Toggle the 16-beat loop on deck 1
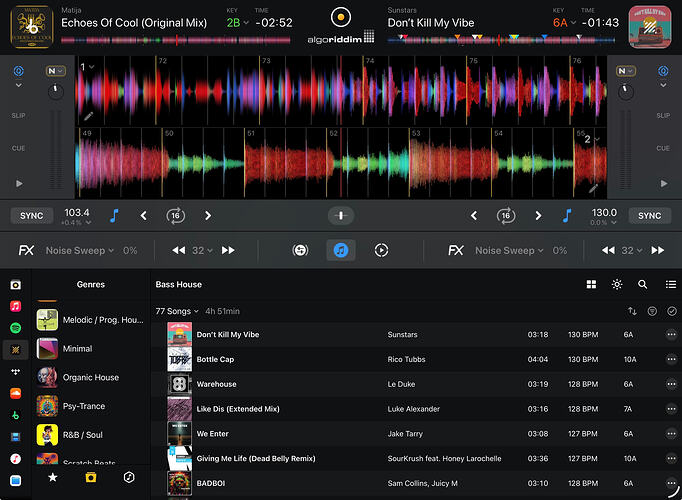Image resolution: width=682 pixels, height=500 pixels. [176, 216]
